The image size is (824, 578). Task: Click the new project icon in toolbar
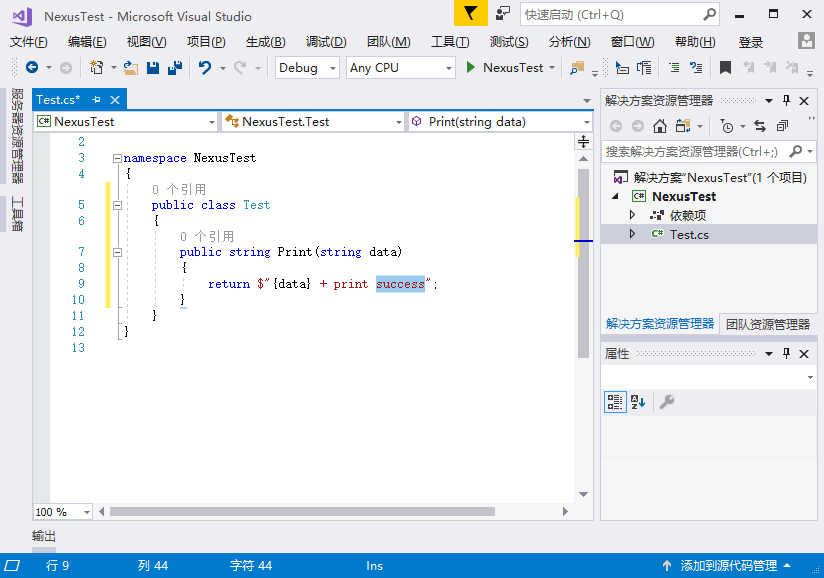tap(97, 67)
